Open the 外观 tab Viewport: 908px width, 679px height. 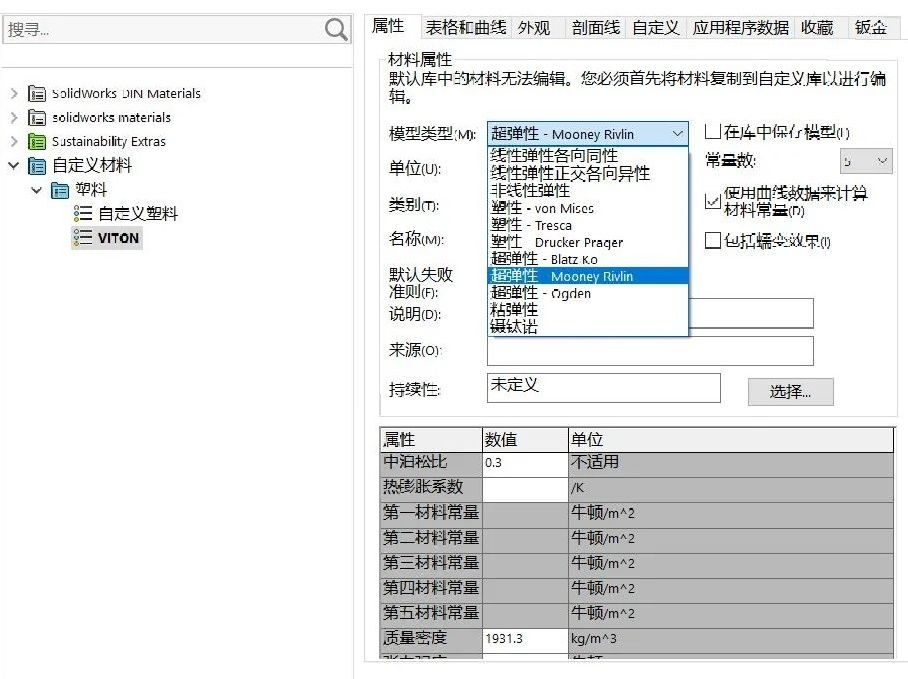pyautogui.click(x=534, y=28)
